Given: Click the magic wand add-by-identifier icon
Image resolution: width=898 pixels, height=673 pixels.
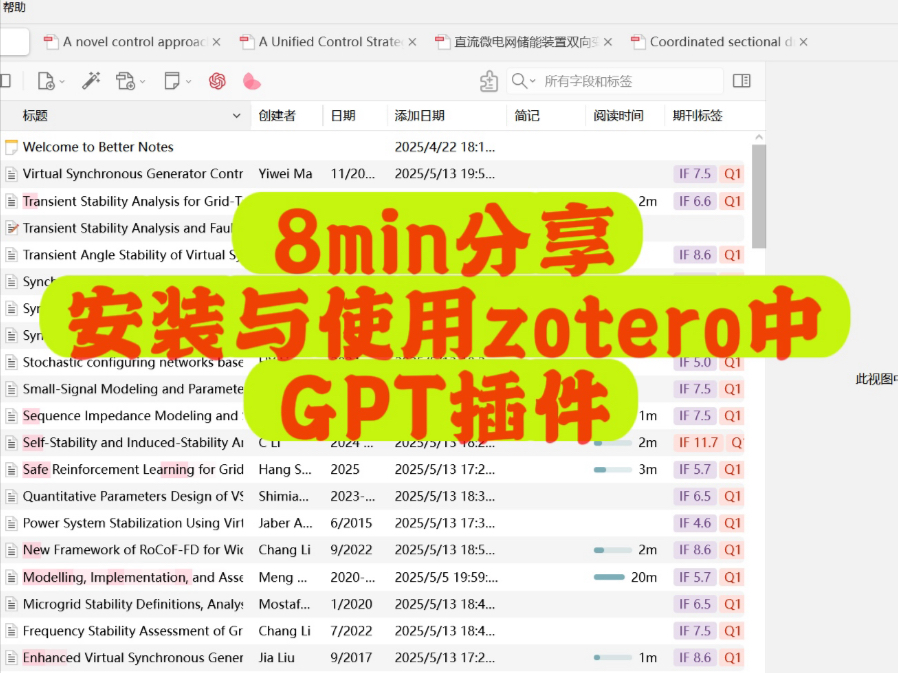Looking at the screenshot, I should pyautogui.click(x=91, y=81).
